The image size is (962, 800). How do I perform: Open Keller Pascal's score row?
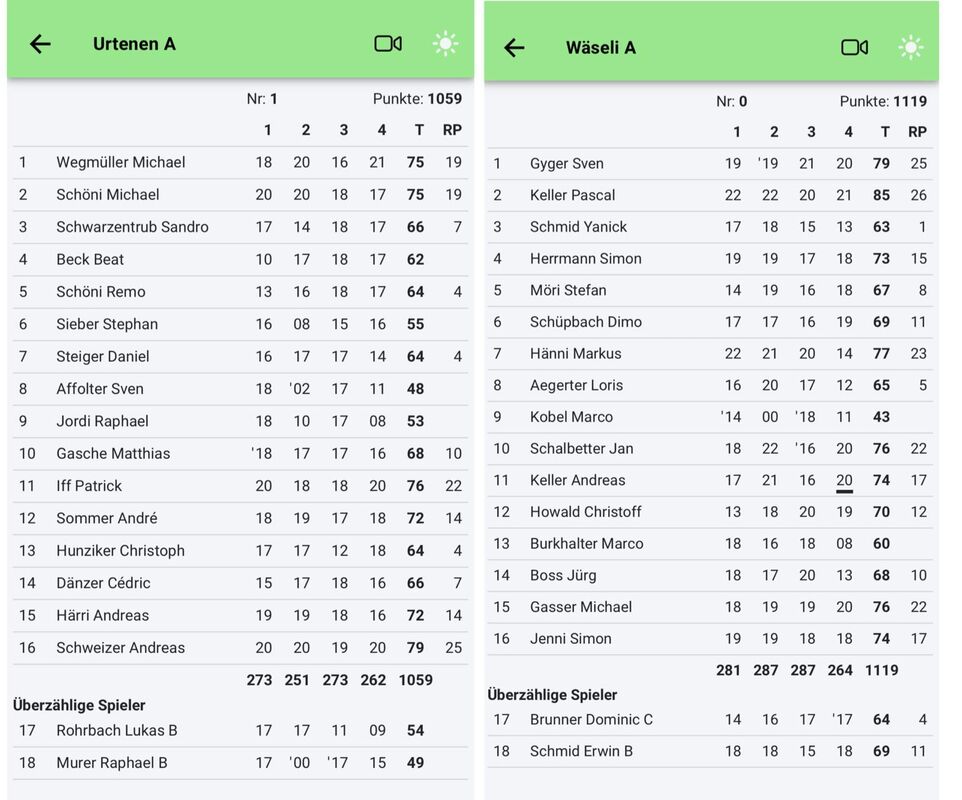573,195
